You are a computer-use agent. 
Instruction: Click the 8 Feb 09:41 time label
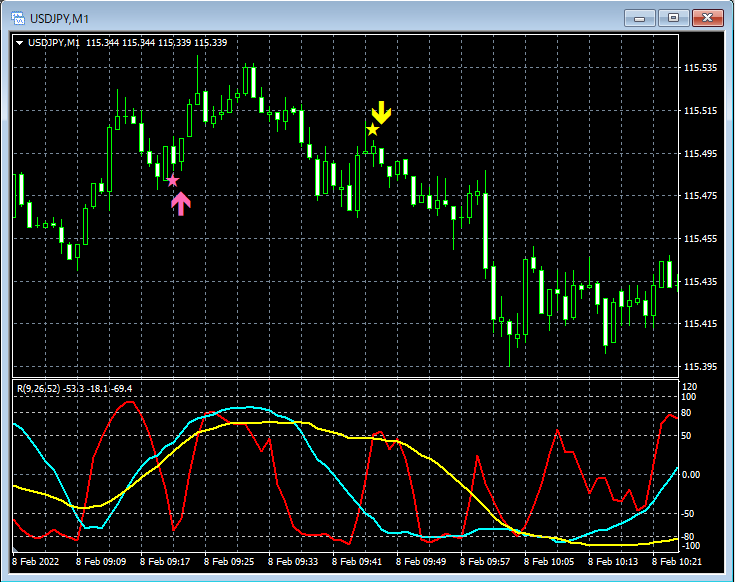[x=357, y=562]
